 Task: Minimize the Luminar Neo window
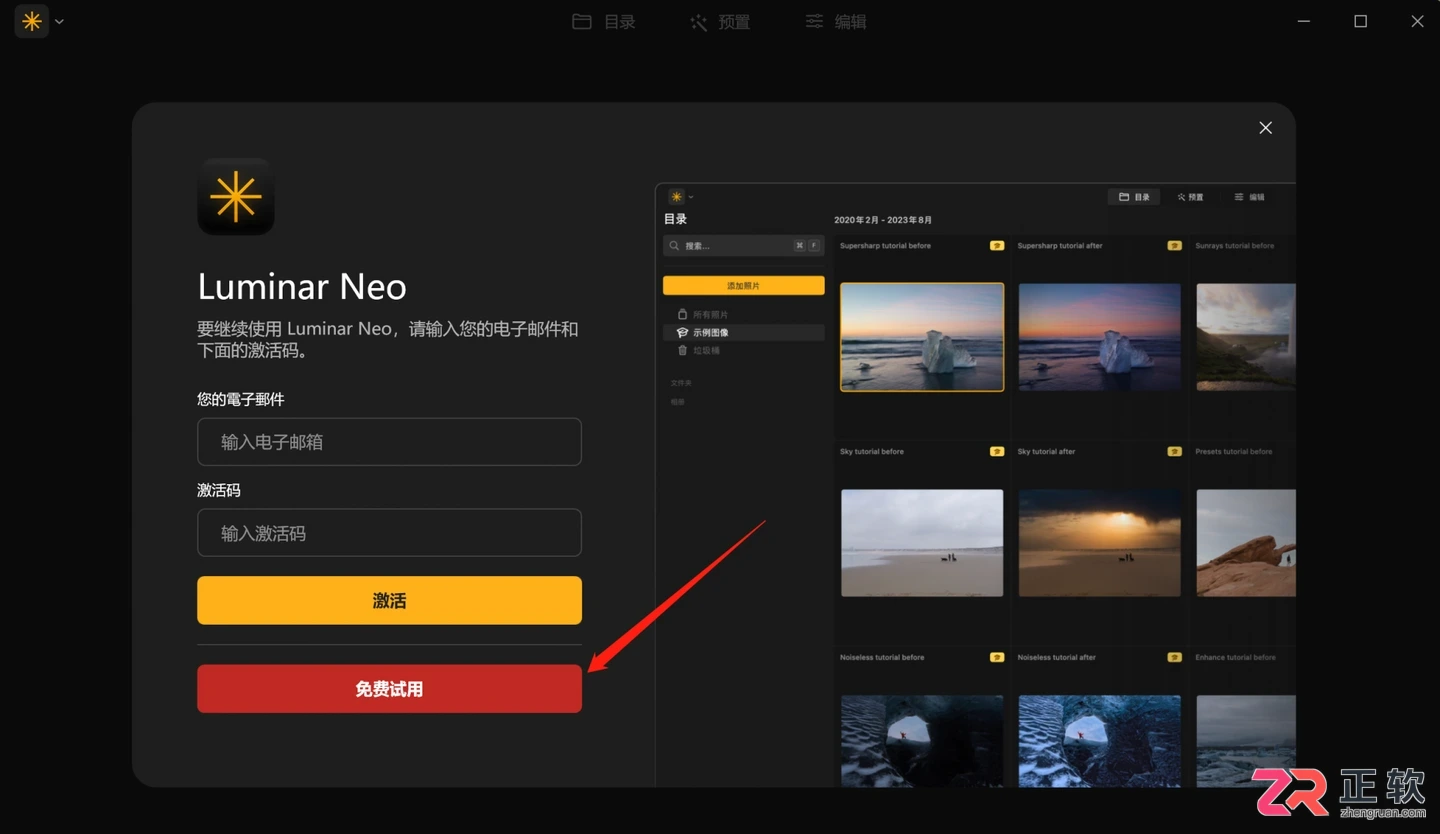(1304, 22)
